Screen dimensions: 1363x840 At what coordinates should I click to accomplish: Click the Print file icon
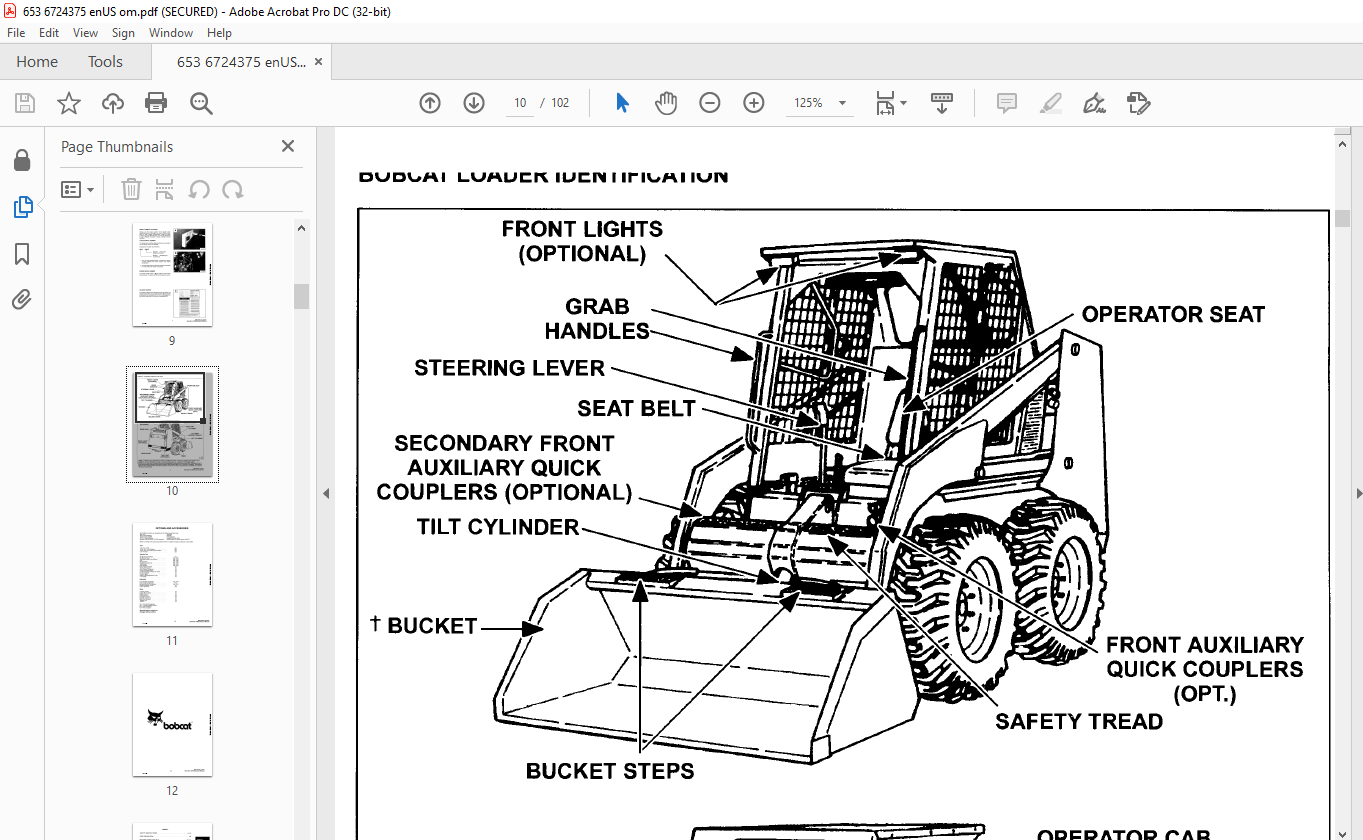156,103
